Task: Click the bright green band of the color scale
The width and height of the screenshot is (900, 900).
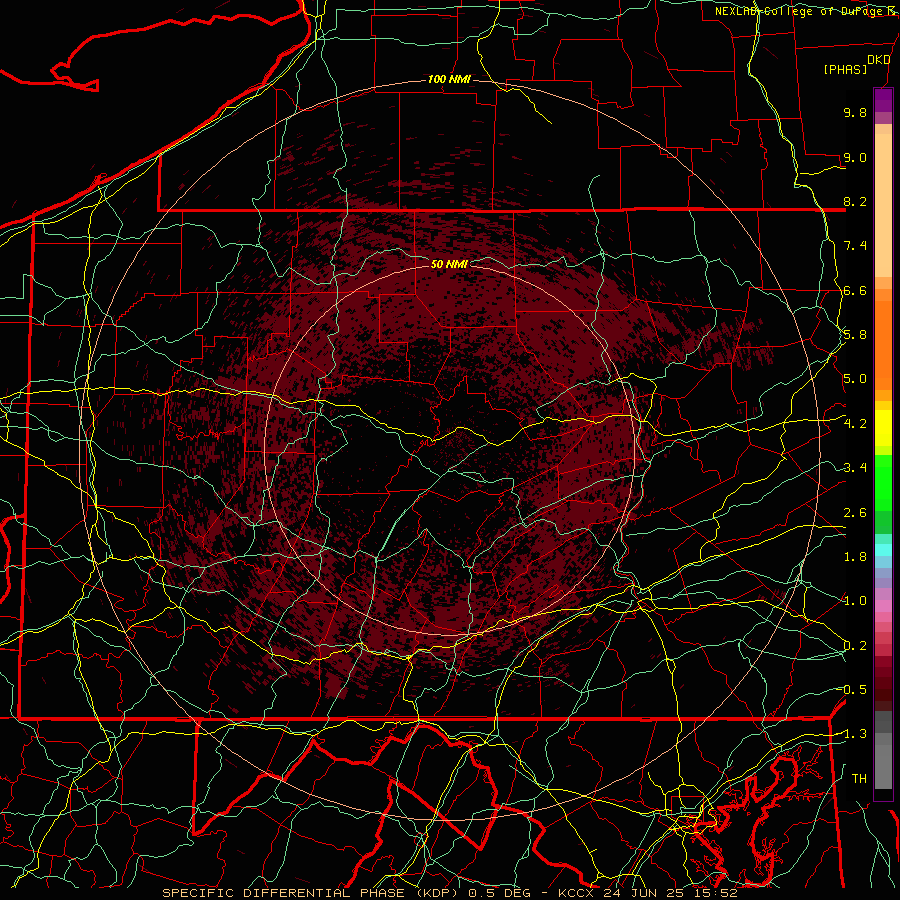Action: tap(883, 483)
